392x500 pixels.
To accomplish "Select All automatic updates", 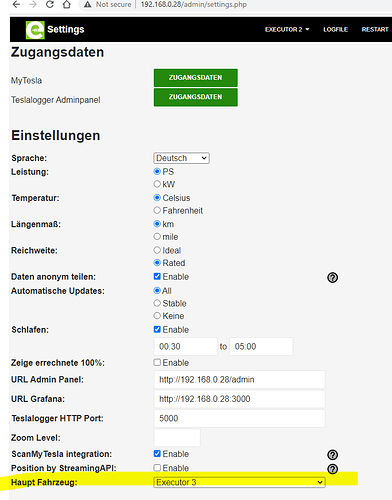I will (157, 290).
